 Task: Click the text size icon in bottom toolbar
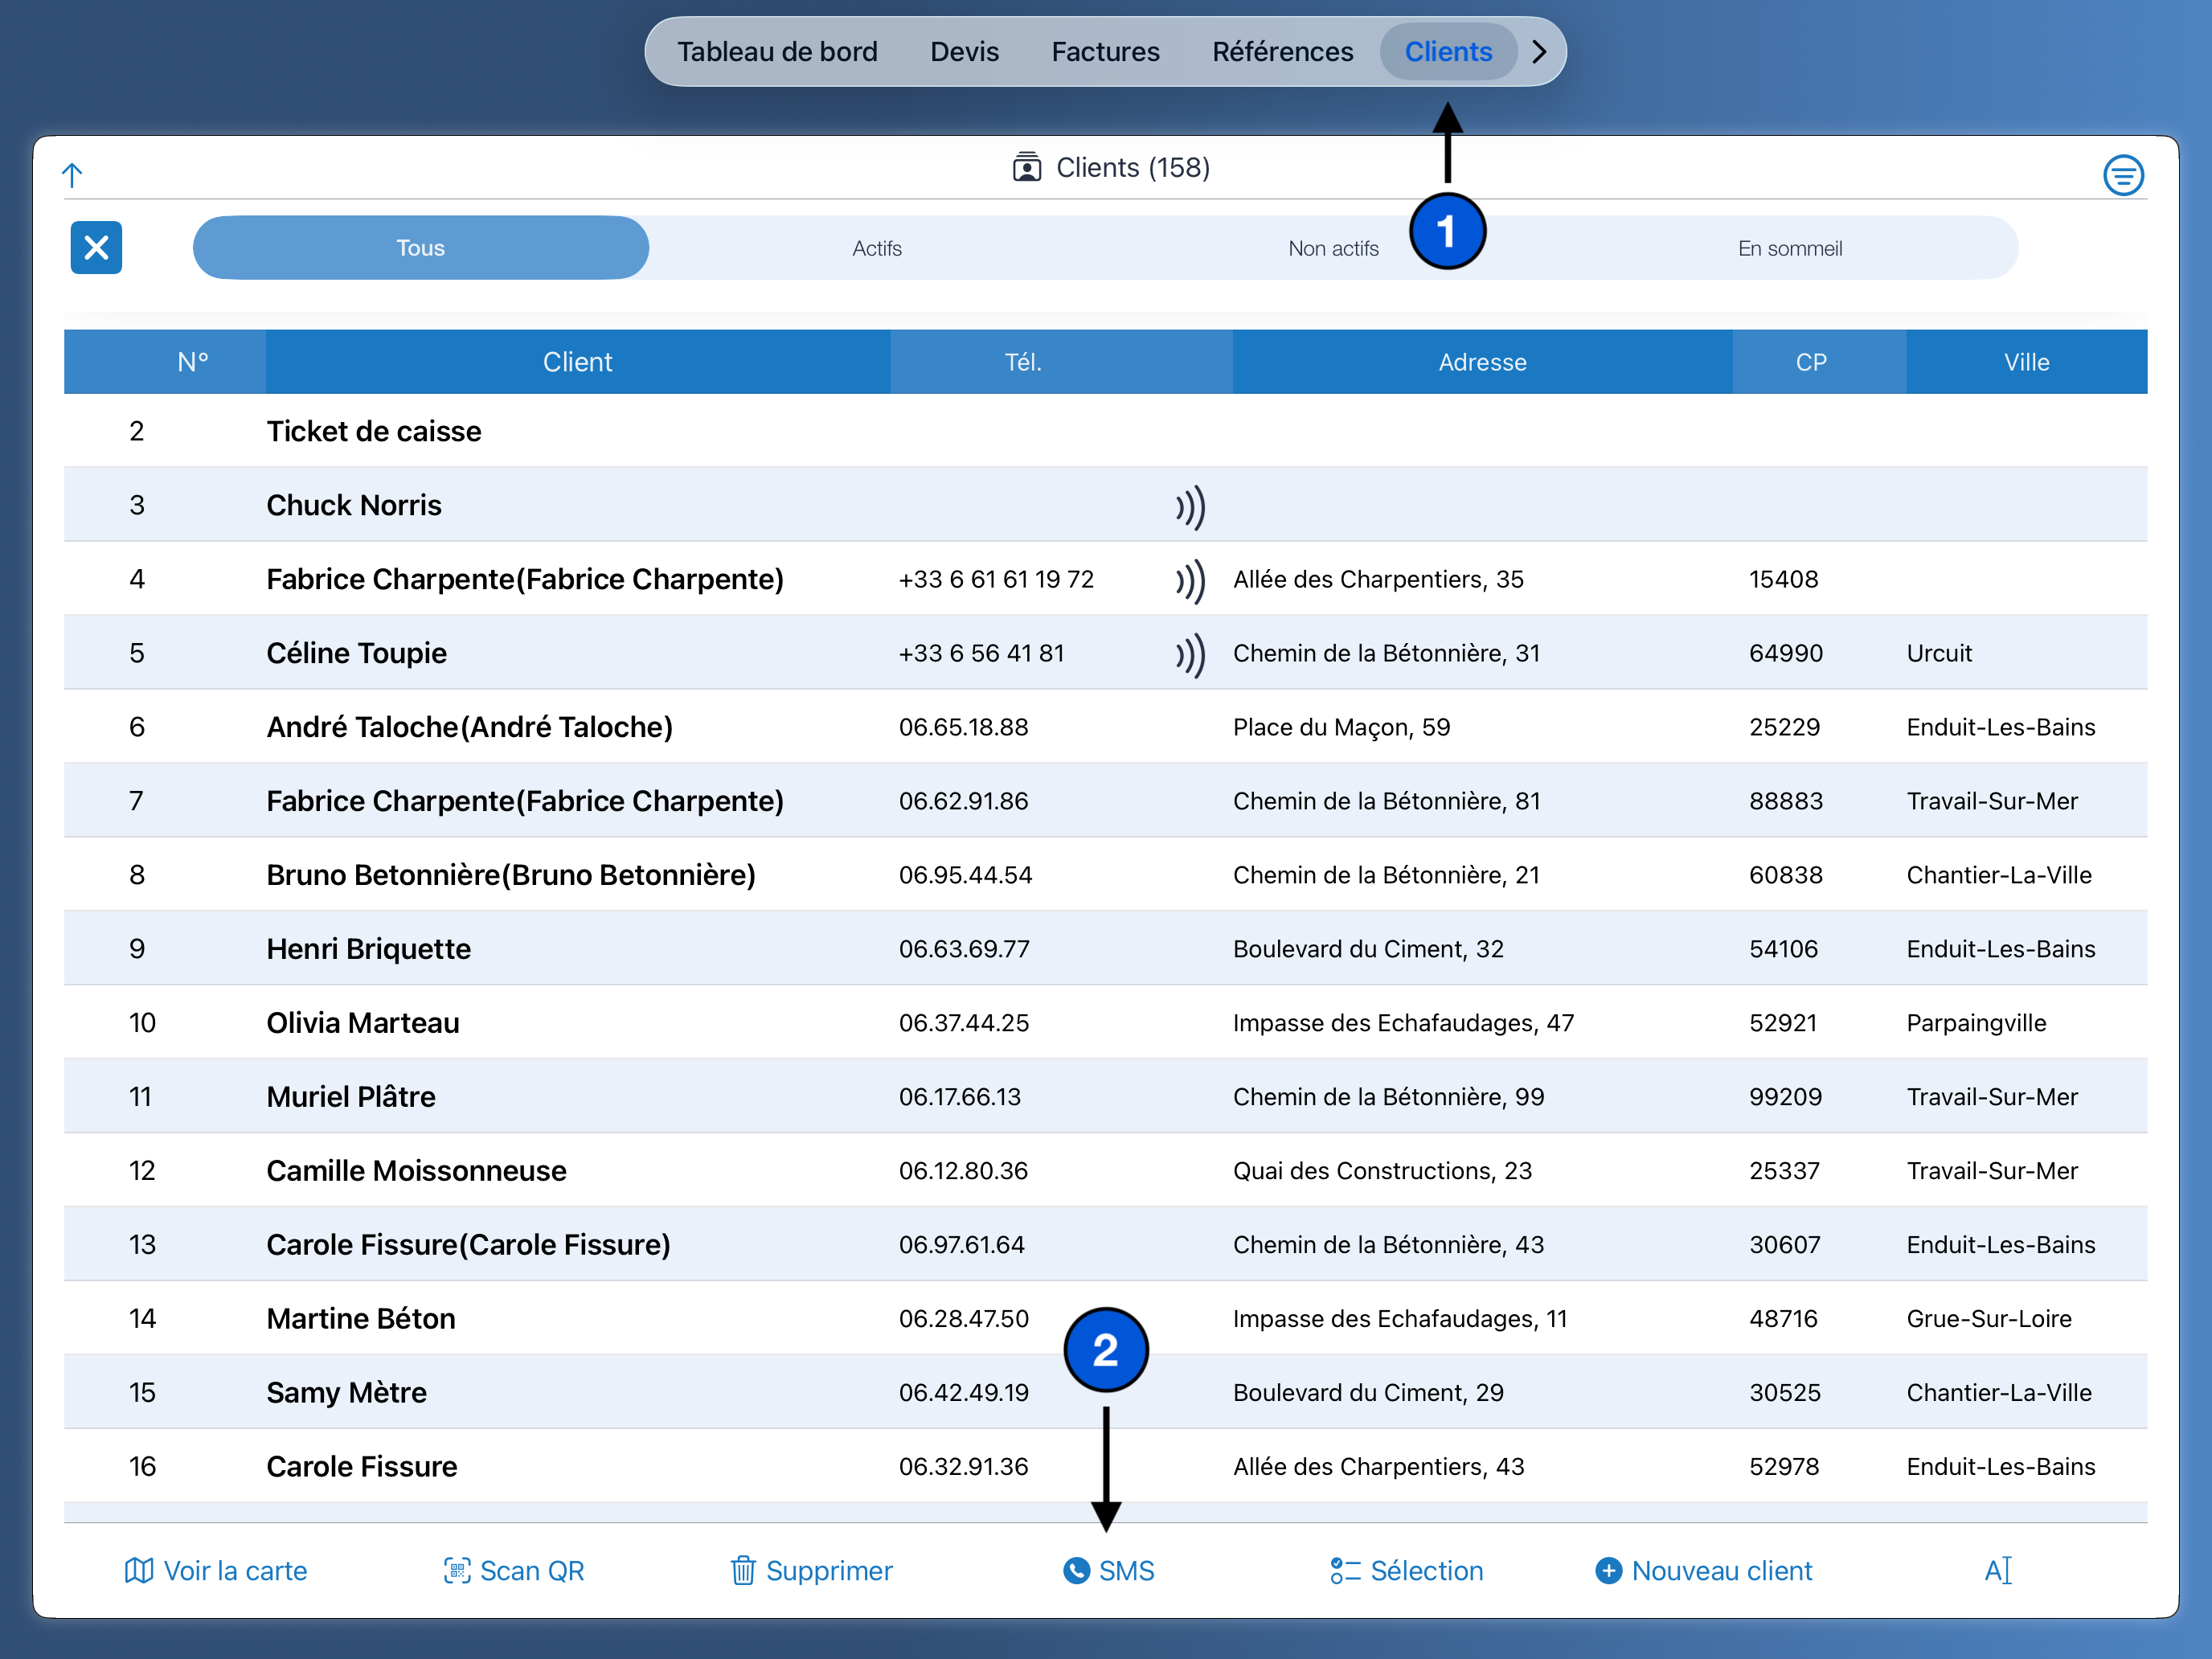[1997, 1570]
